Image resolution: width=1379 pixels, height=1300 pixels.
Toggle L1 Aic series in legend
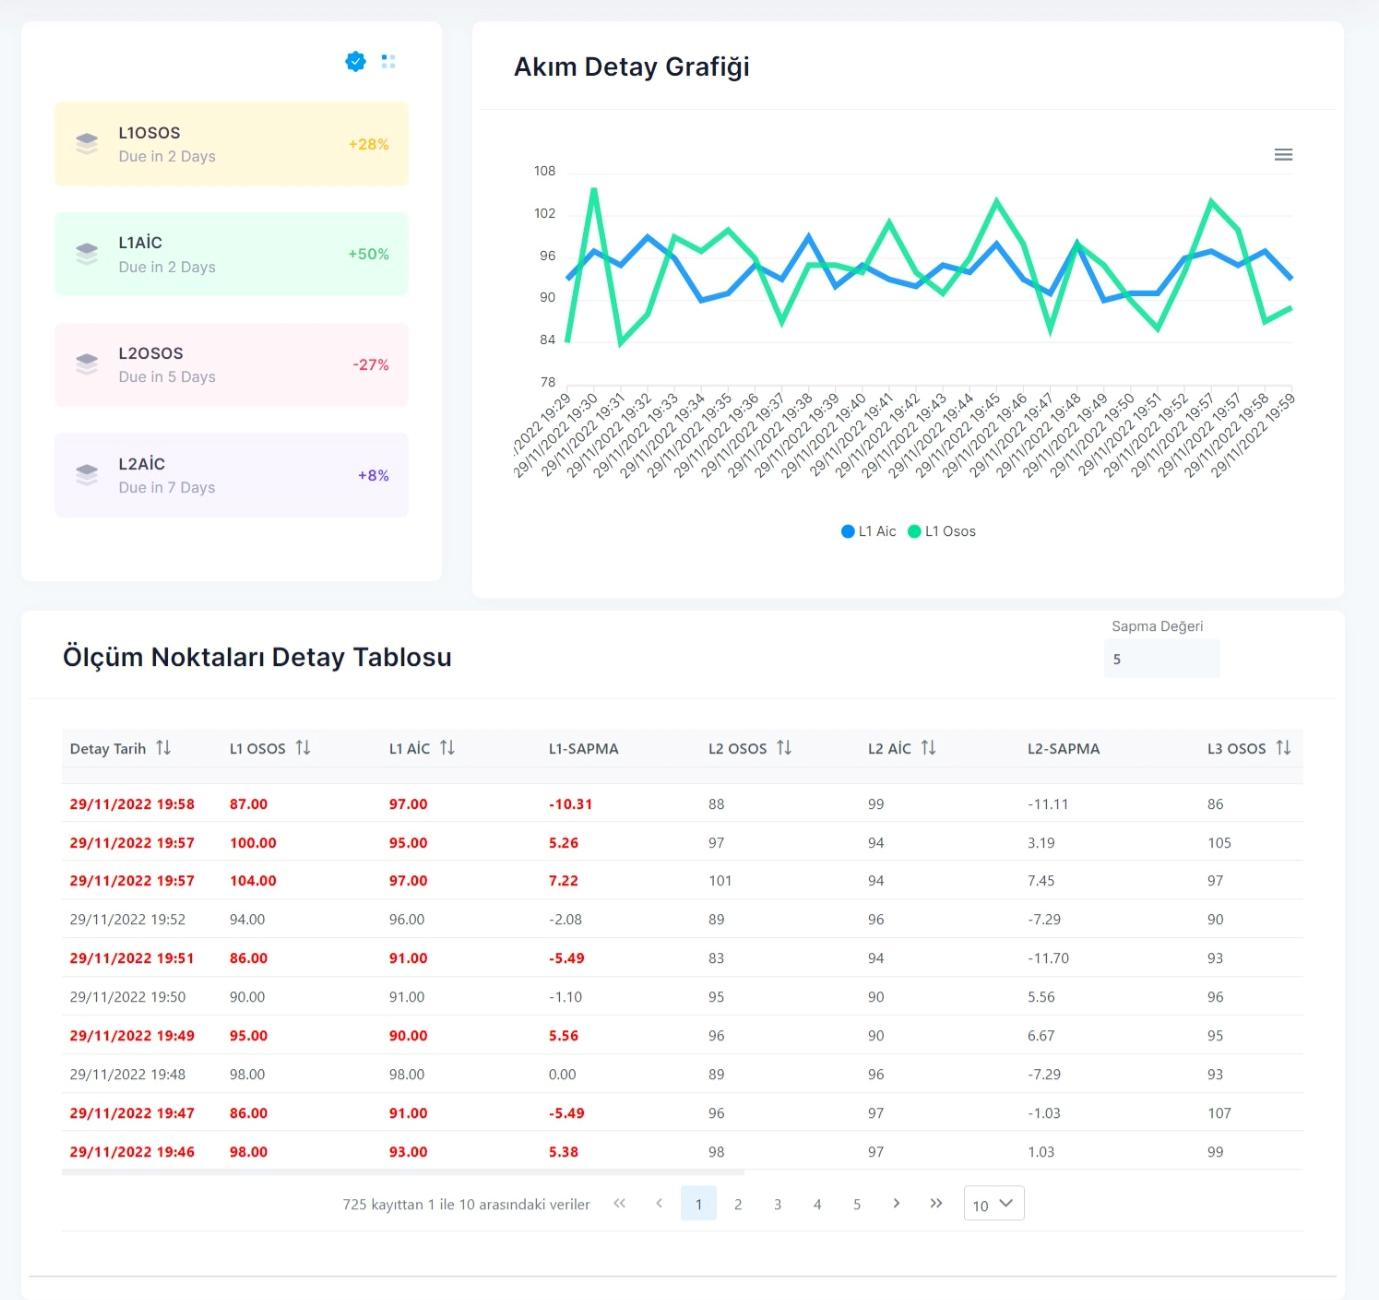pyautogui.click(x=869, y=531)
